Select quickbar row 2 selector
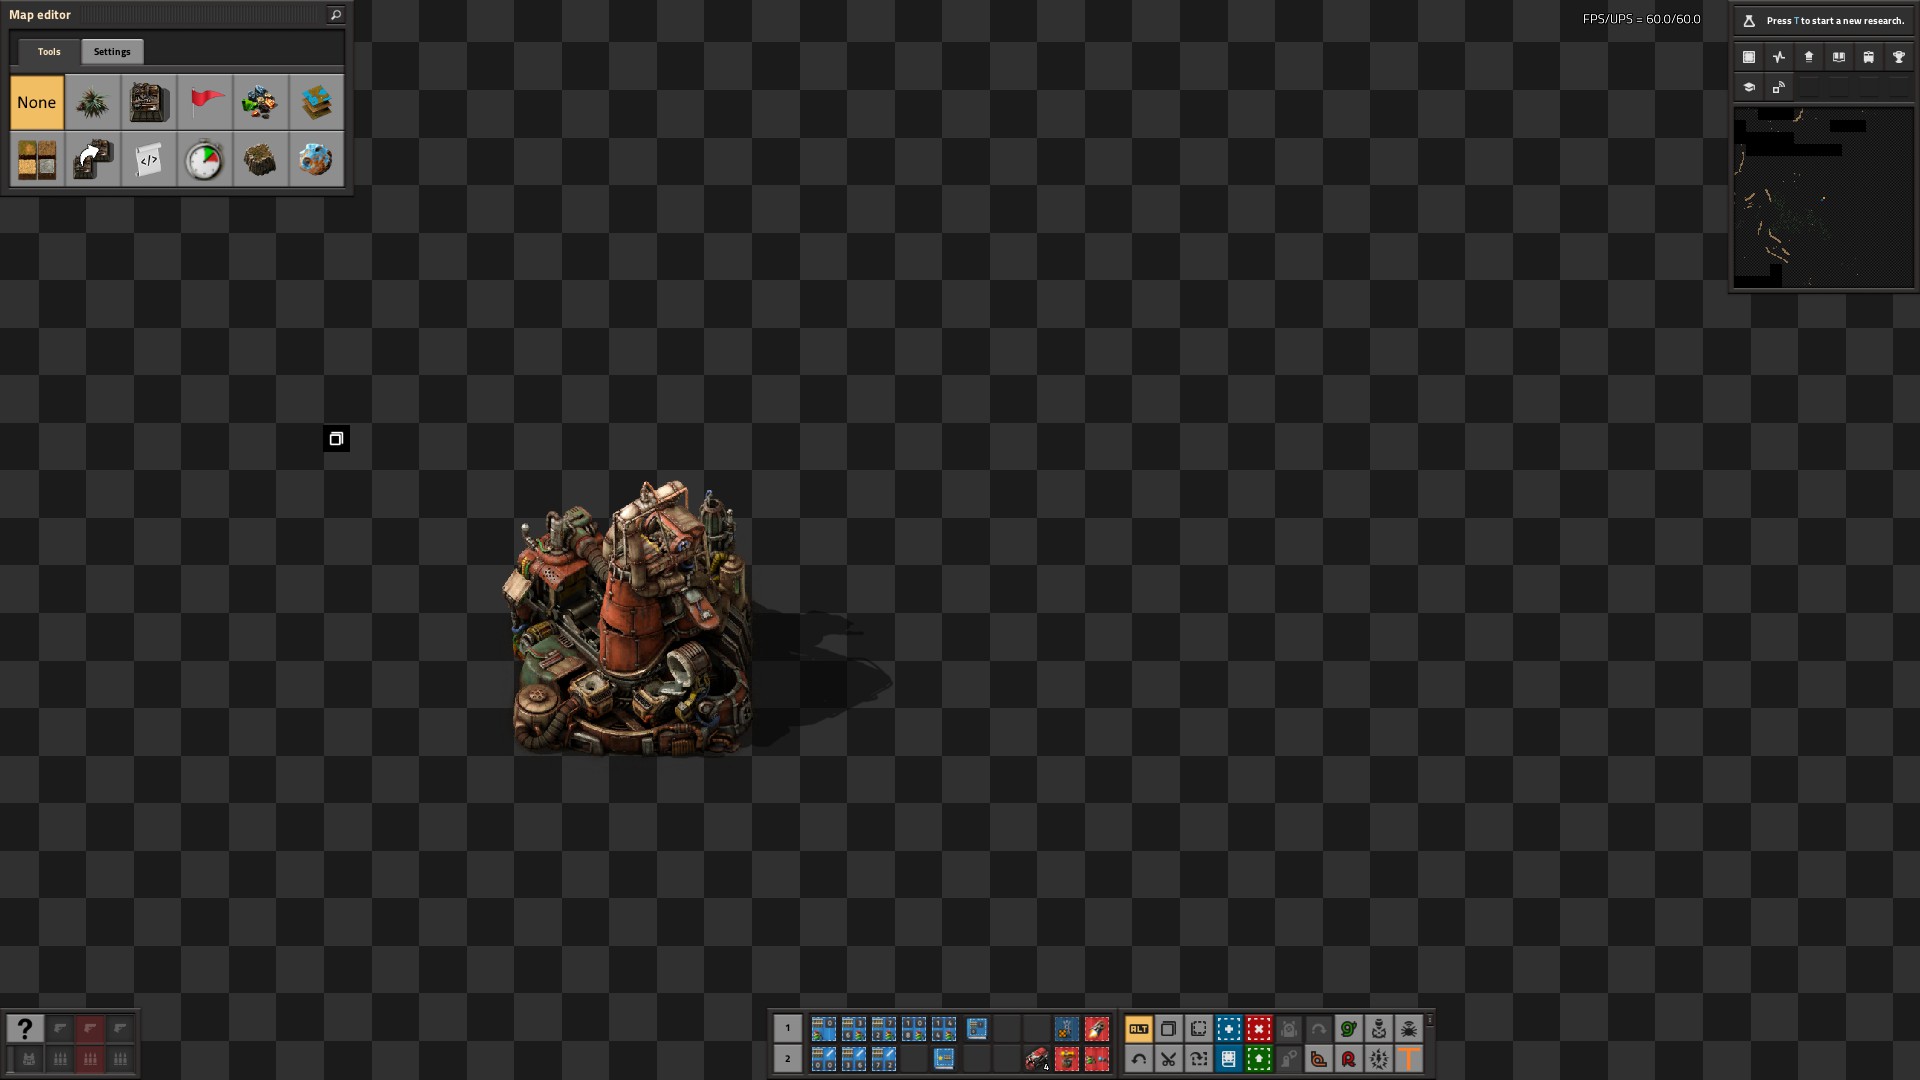This screenshot has height=1080, width=1920. 787,1058
